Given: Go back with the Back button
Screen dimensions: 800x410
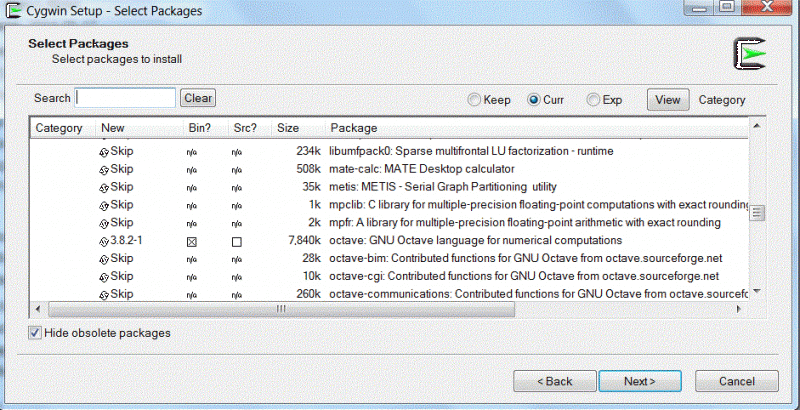Looking at the screenshot, I should 555,381.
